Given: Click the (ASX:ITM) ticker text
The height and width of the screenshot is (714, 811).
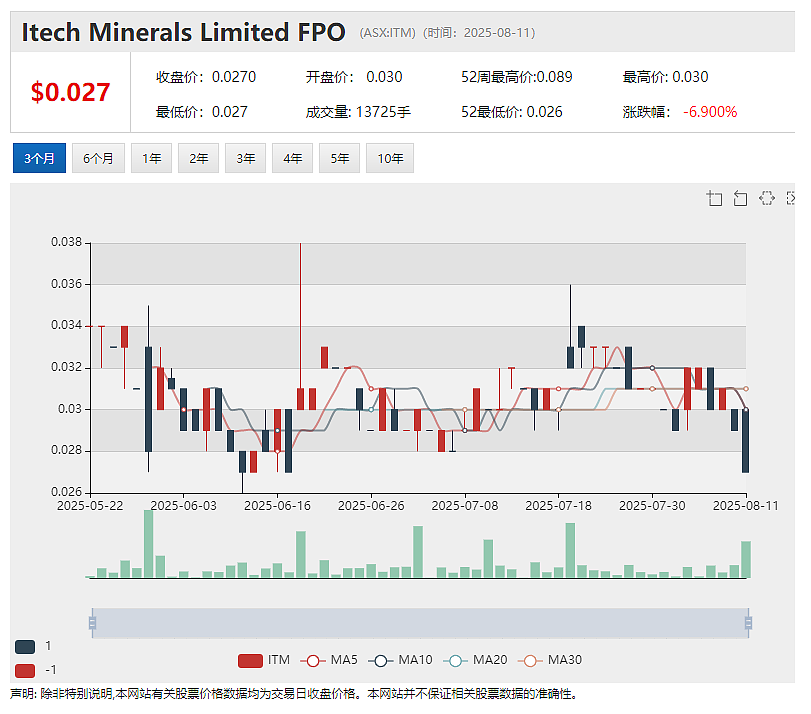Looking at the screenshot, I should coord(388,33).
